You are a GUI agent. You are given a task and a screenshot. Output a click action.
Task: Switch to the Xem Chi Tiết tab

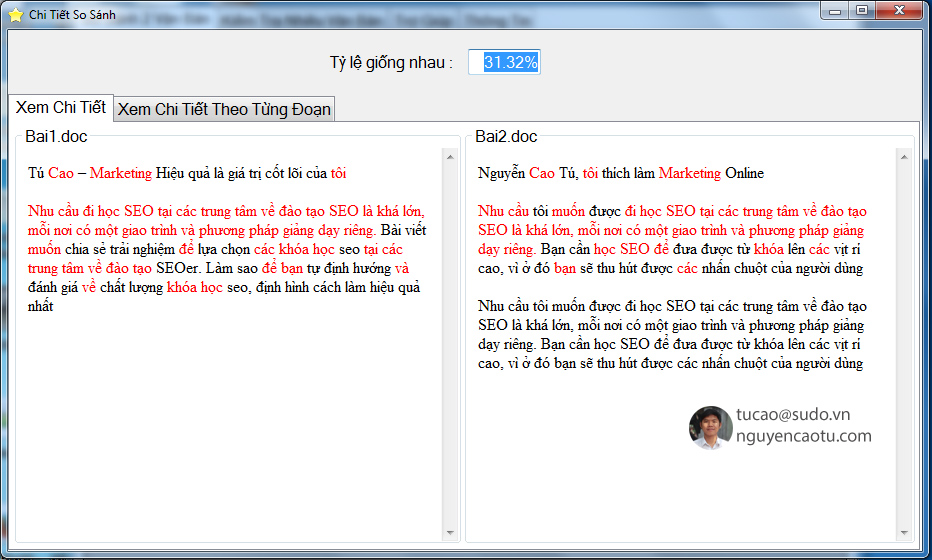(61, 107)
